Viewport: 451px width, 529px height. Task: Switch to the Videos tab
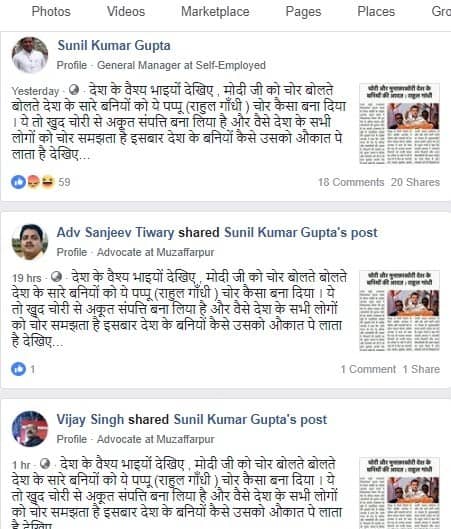[x=126, y=11]
